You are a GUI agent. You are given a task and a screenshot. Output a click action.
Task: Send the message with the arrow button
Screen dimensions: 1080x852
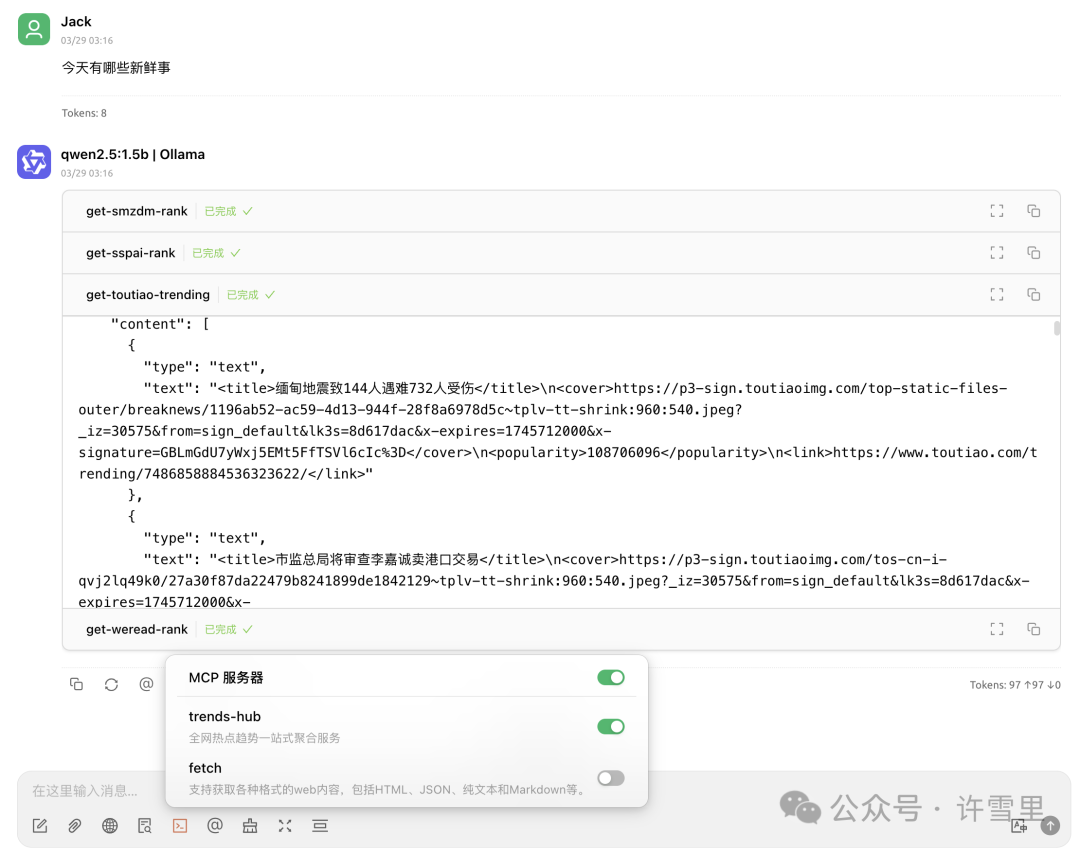pos(1050,825)
